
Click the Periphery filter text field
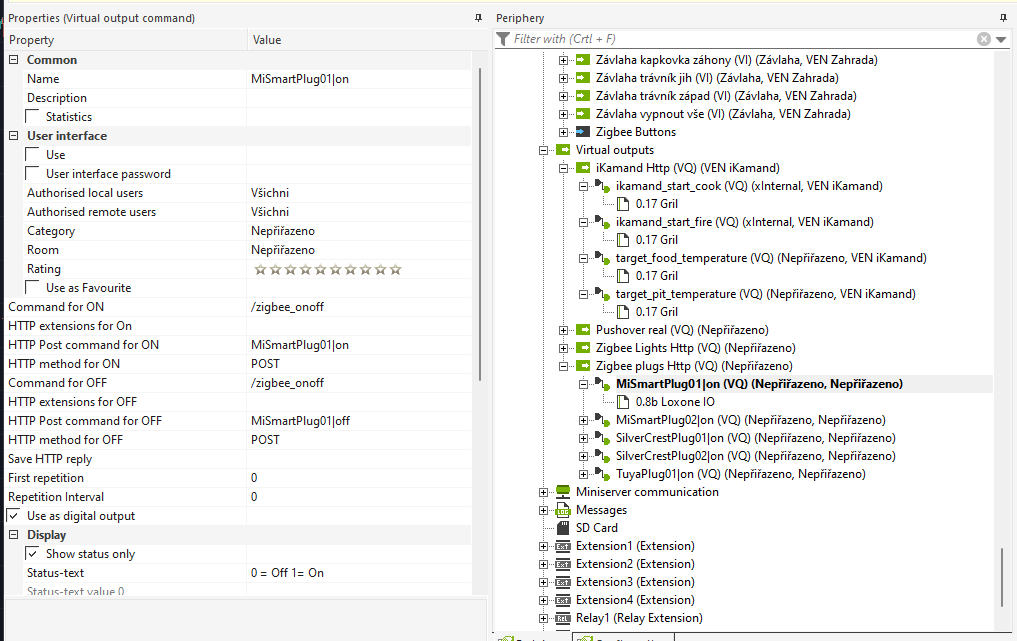click(743, 39)
